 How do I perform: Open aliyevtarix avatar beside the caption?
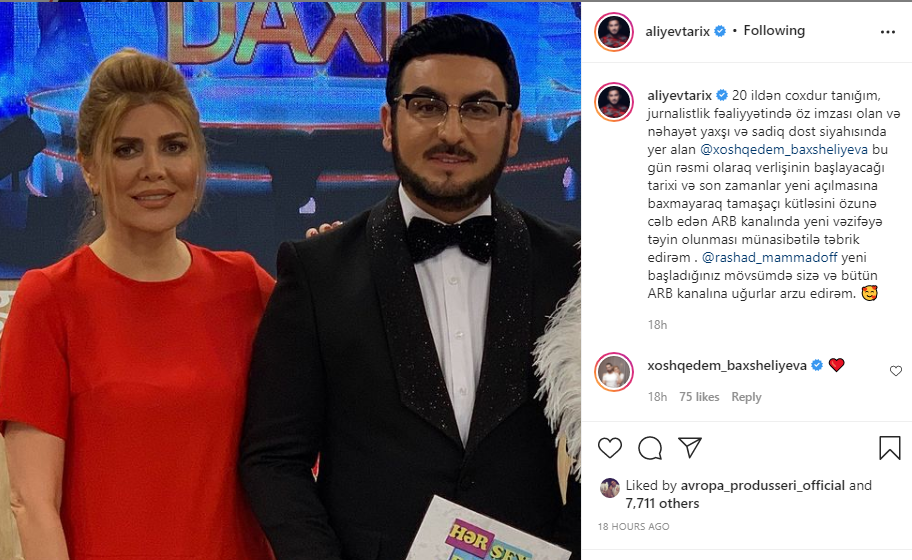[614, 101]
